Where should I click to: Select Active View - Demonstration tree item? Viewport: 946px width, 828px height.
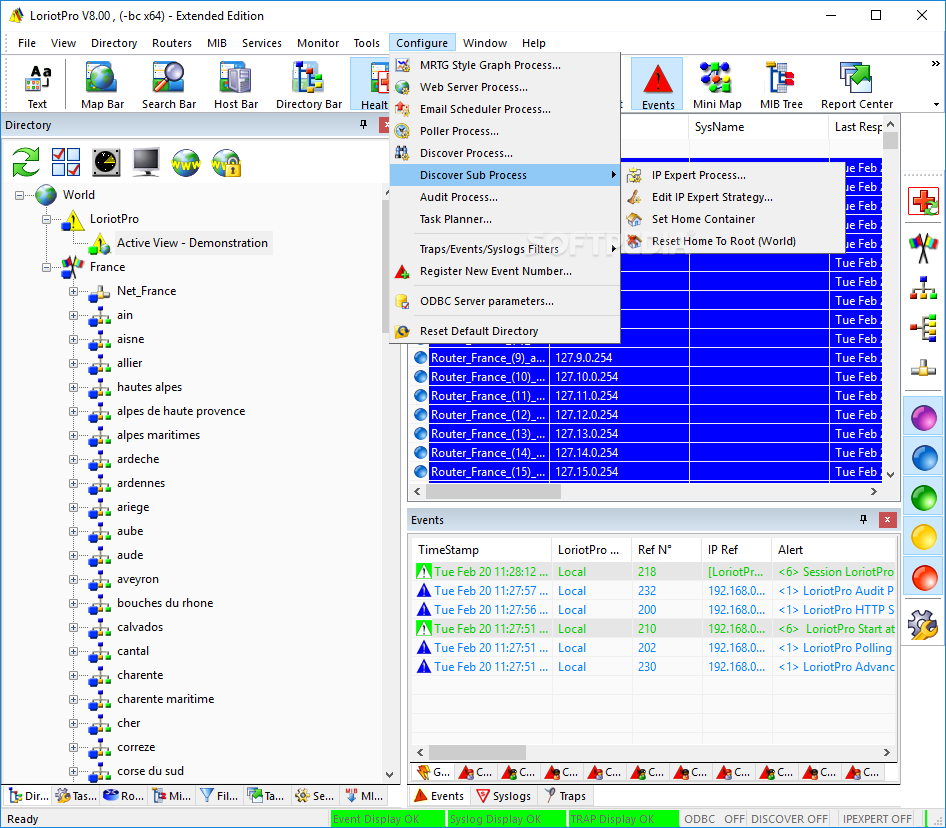point(192,243)
